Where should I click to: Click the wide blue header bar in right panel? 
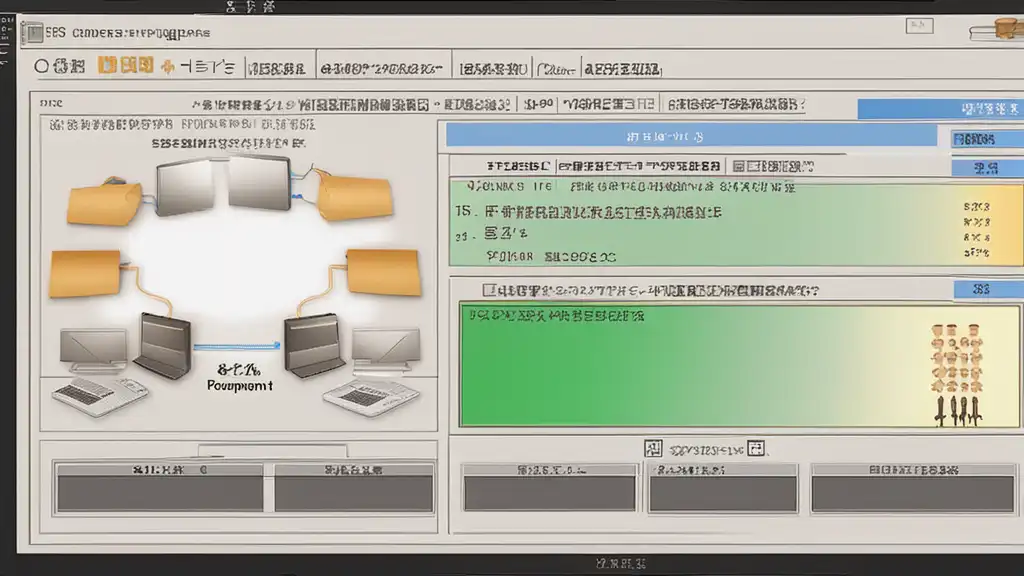pyautogui.click(x=691, y=136)
